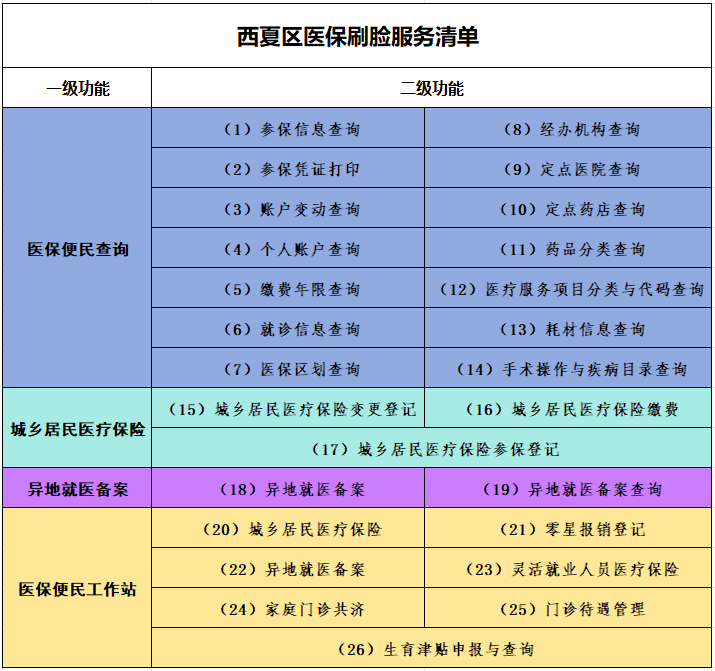Click the 西夏区医保刷脸服务清单 title
The height and width of the screenshot is (671, 715).
357,37
